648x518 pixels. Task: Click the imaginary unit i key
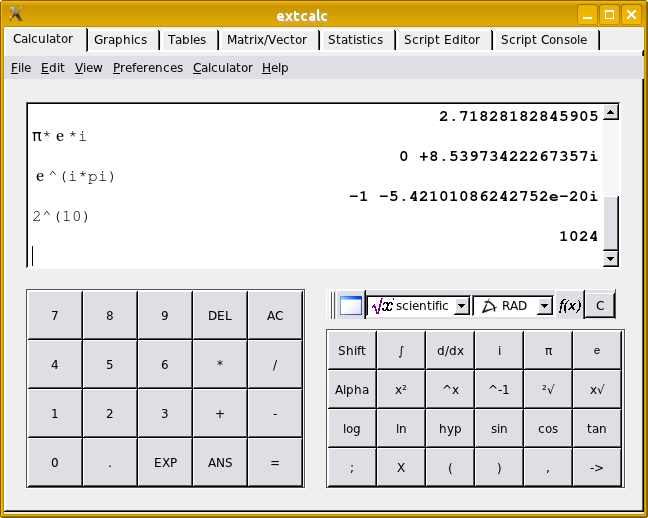point(499,351)
